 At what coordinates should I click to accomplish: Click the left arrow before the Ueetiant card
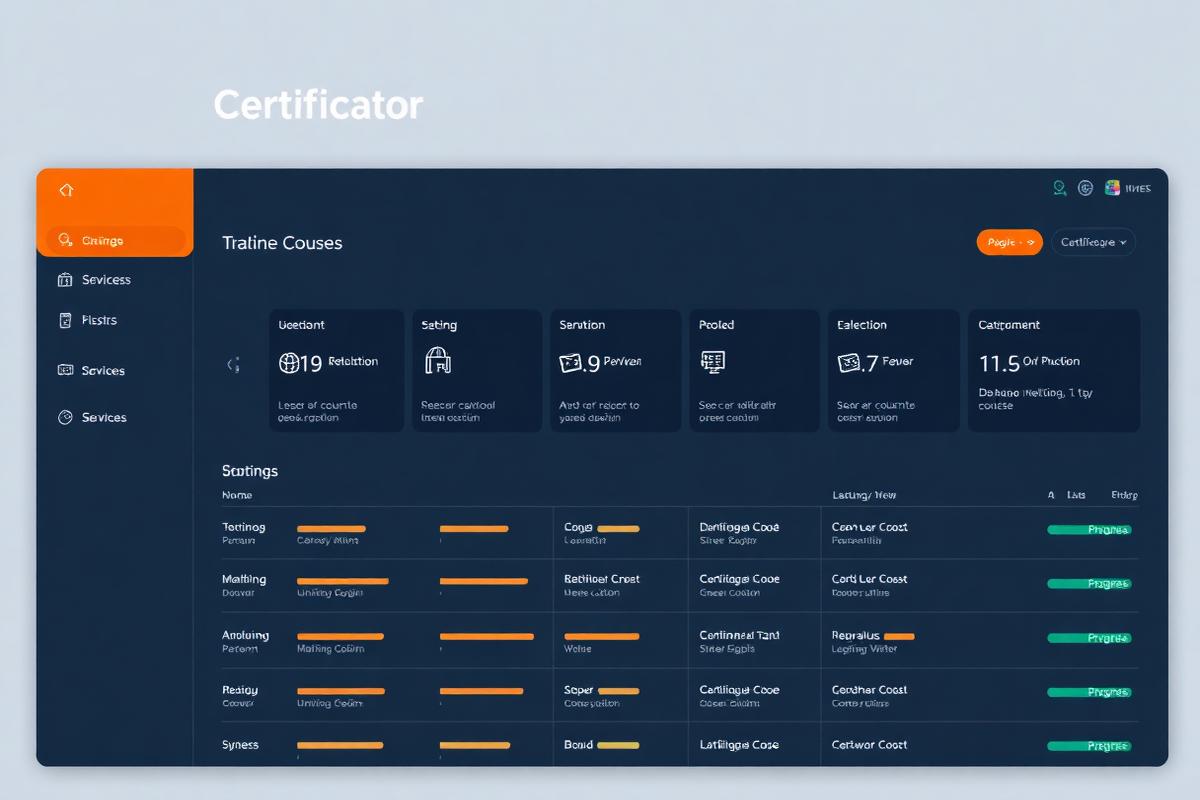(x=234, y=365)
